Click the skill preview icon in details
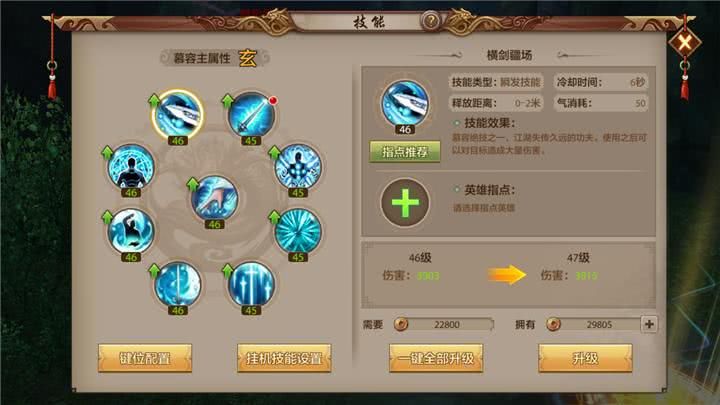Viewport: 720px width, 405px height. pyautogui.click(x=405, y=104)
